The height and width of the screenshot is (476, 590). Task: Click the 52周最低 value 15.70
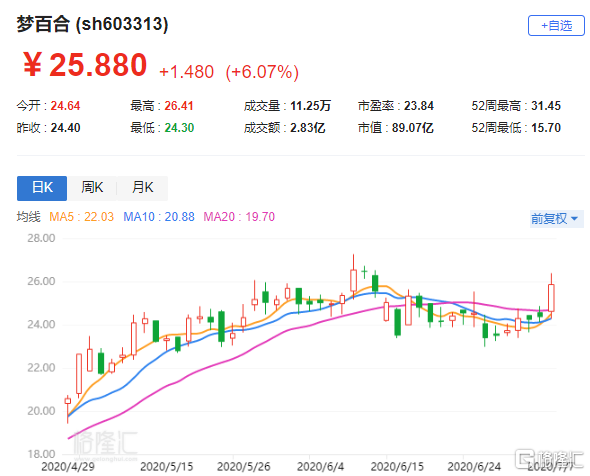(546, 128)
